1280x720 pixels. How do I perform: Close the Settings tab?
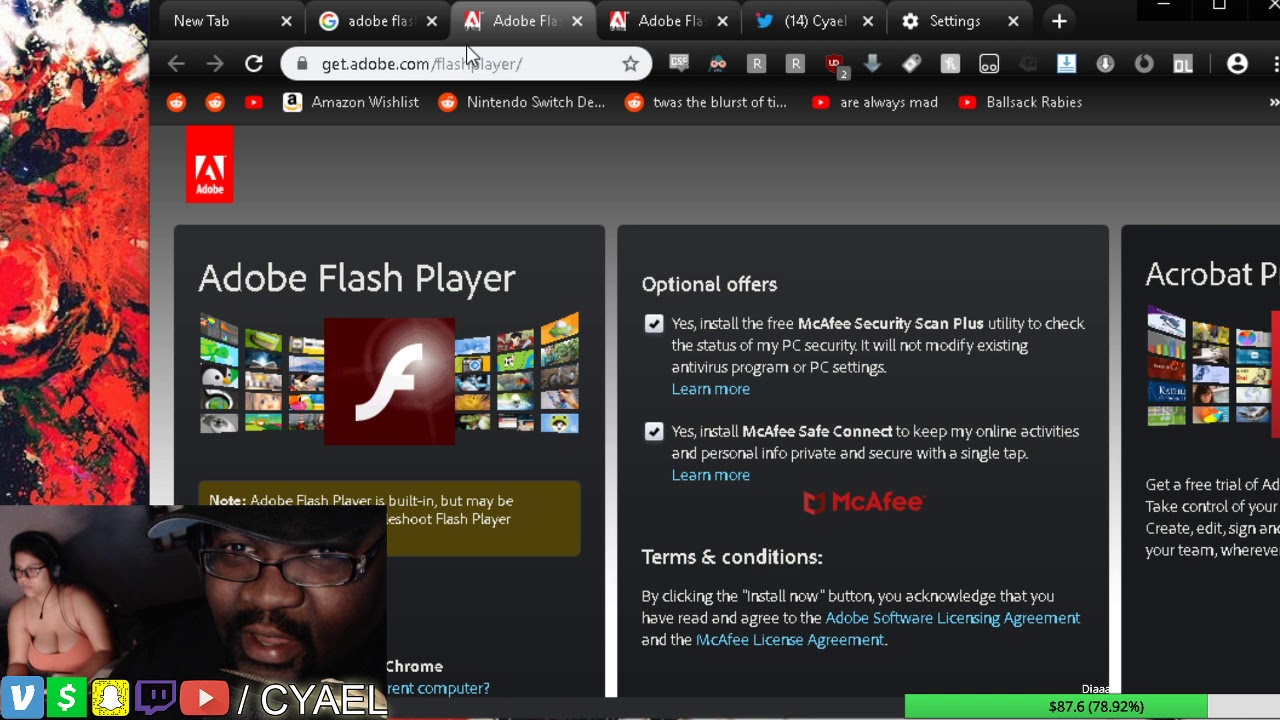[1013, 21]
